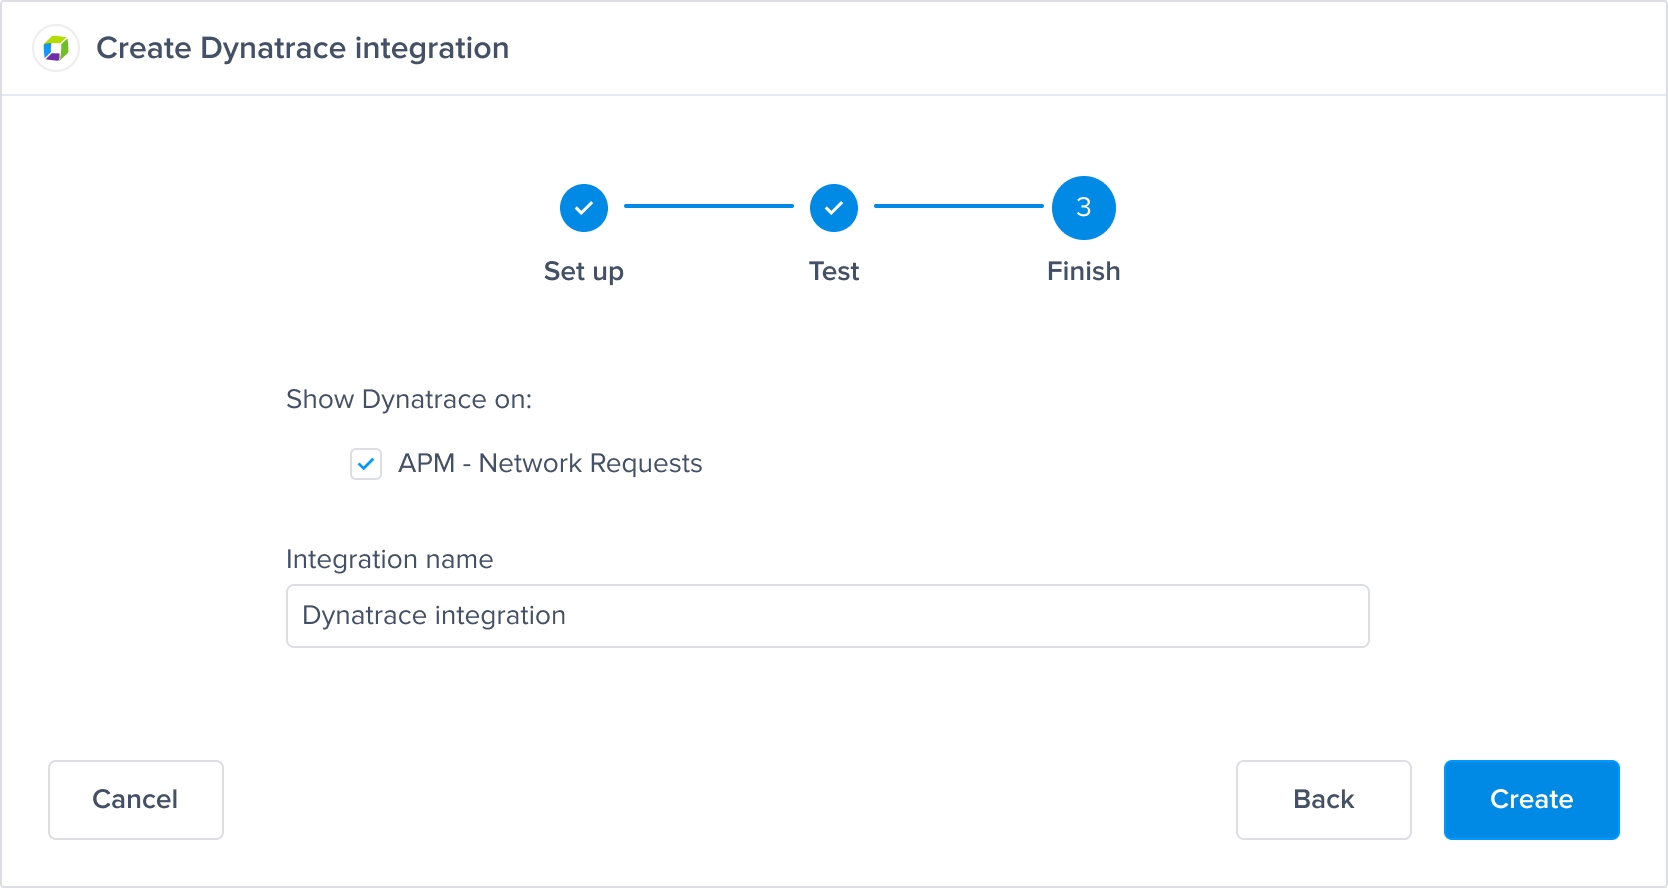Select the Test step label
Screen dimensions: 1668x888
[x=834, y=271]
